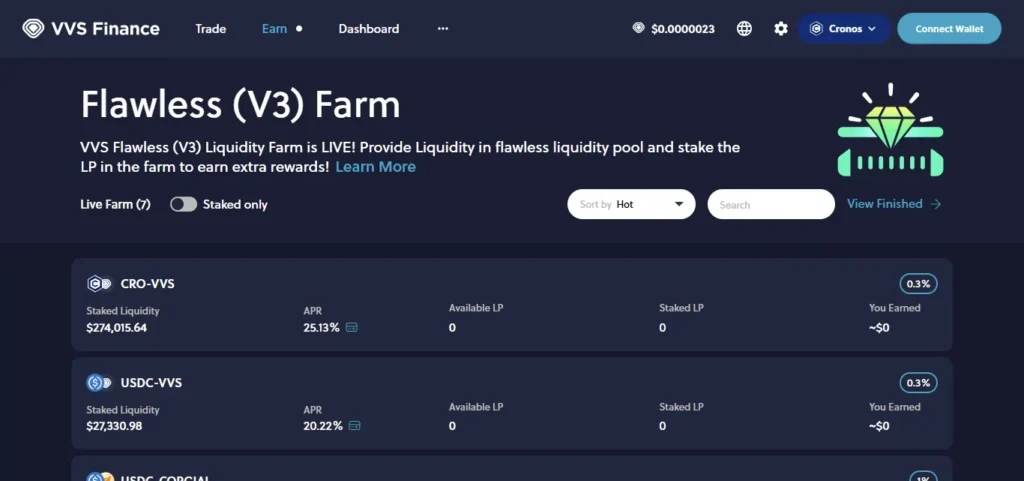The width and height of the screenshot is (1024, 481).
Task: Open the View Finished link
Action: pos(893,204)
